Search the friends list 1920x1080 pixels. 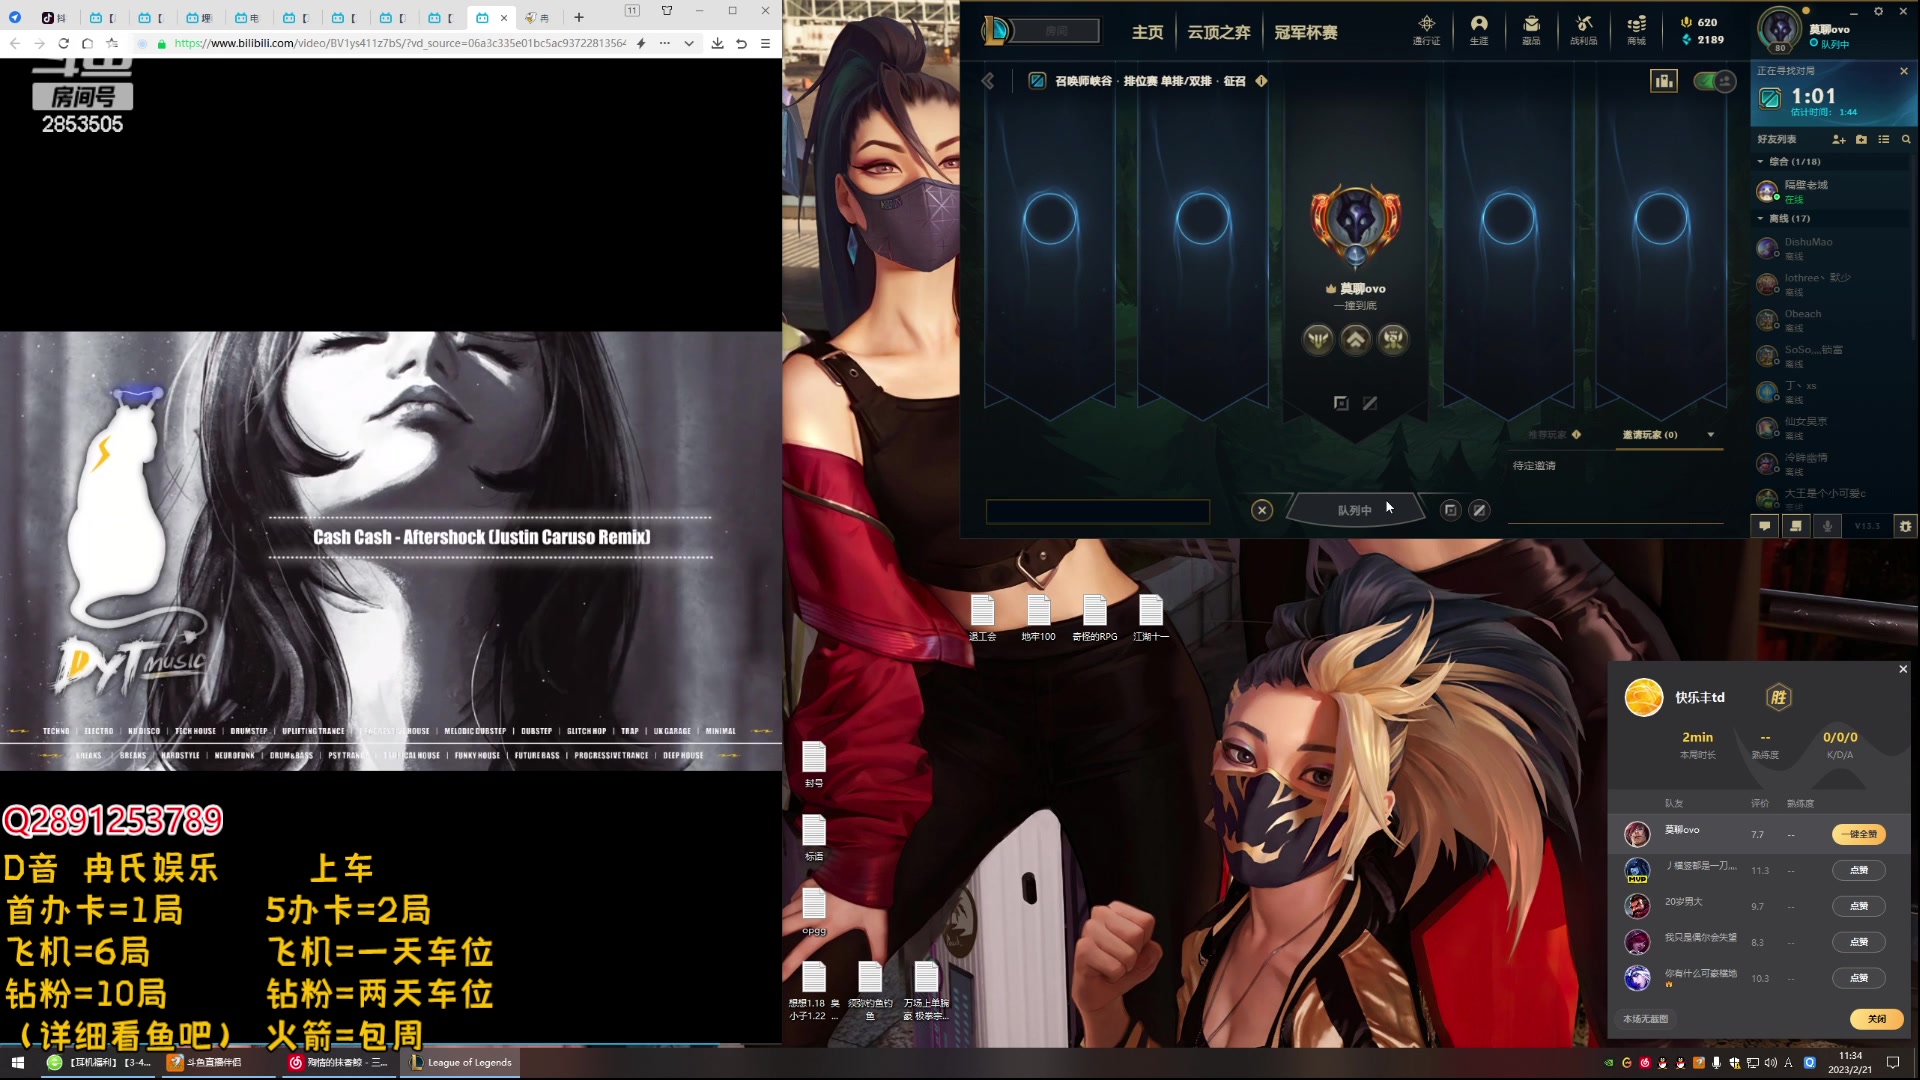(x=1906, y=140)
